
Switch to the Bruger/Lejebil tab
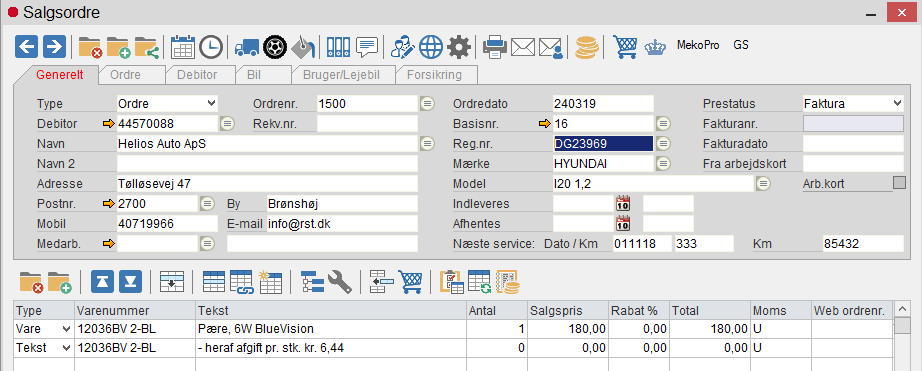(341, 75)
